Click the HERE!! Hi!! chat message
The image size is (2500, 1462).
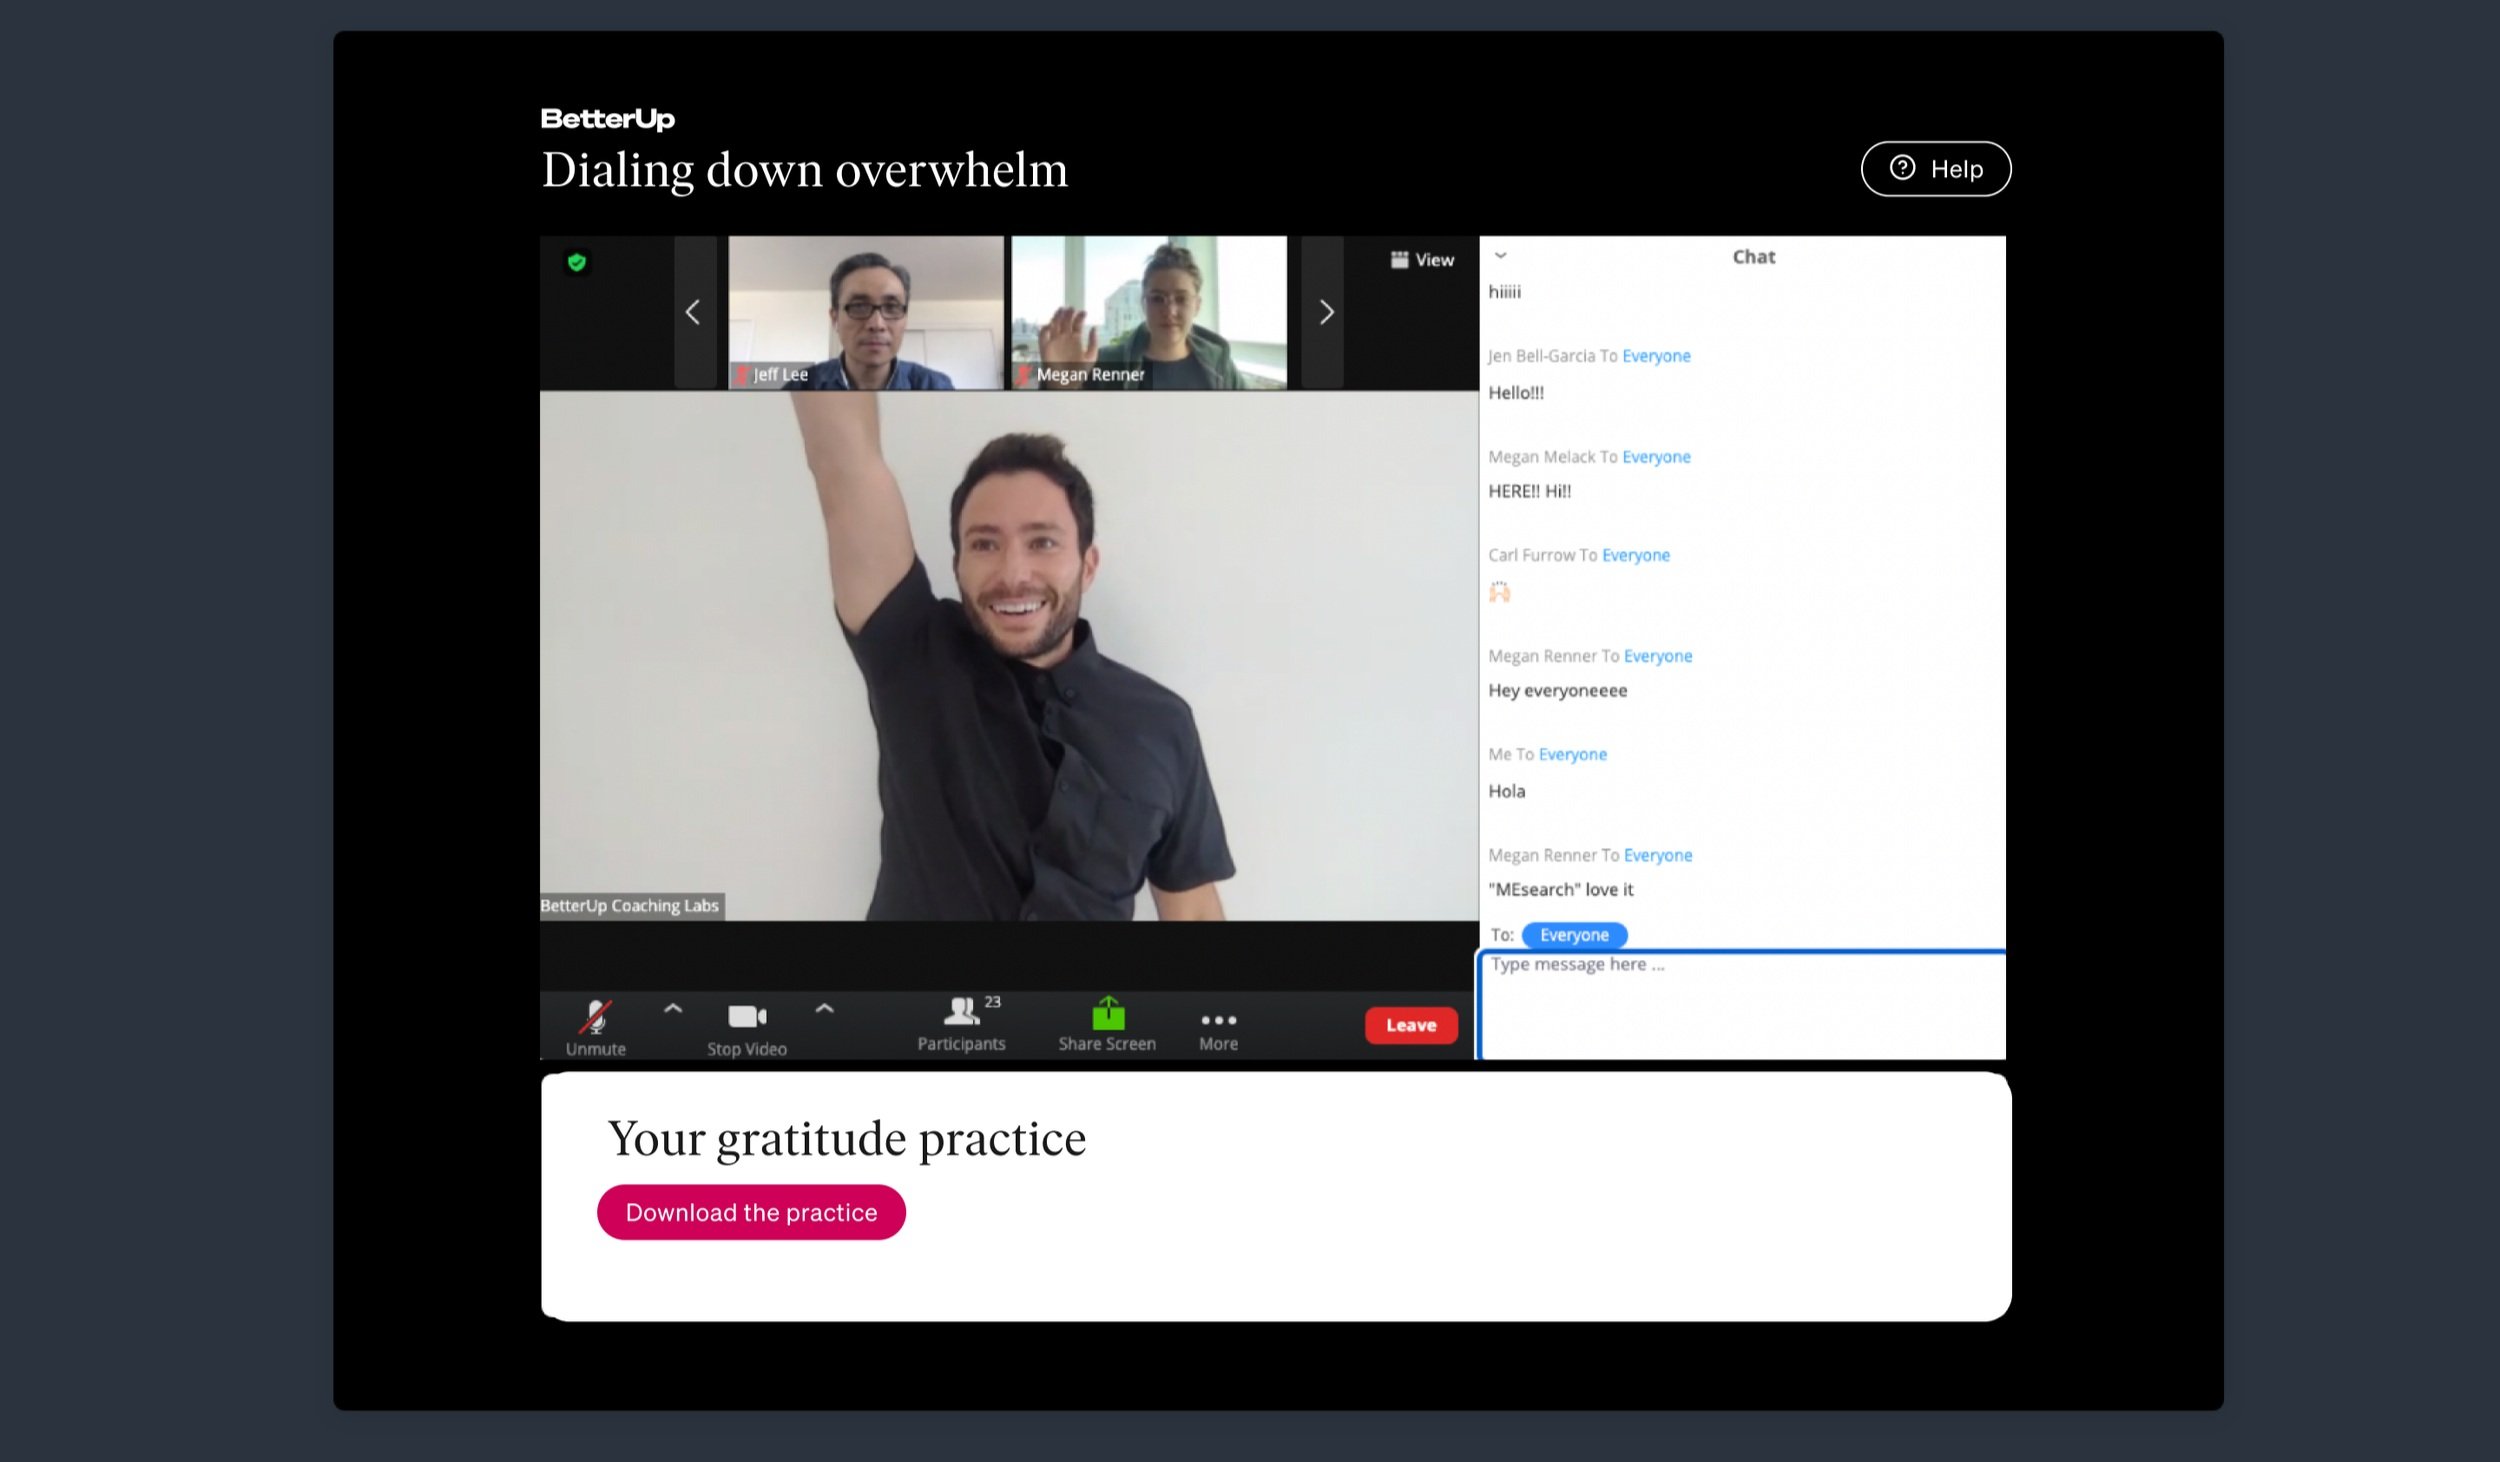point(1530,491)
